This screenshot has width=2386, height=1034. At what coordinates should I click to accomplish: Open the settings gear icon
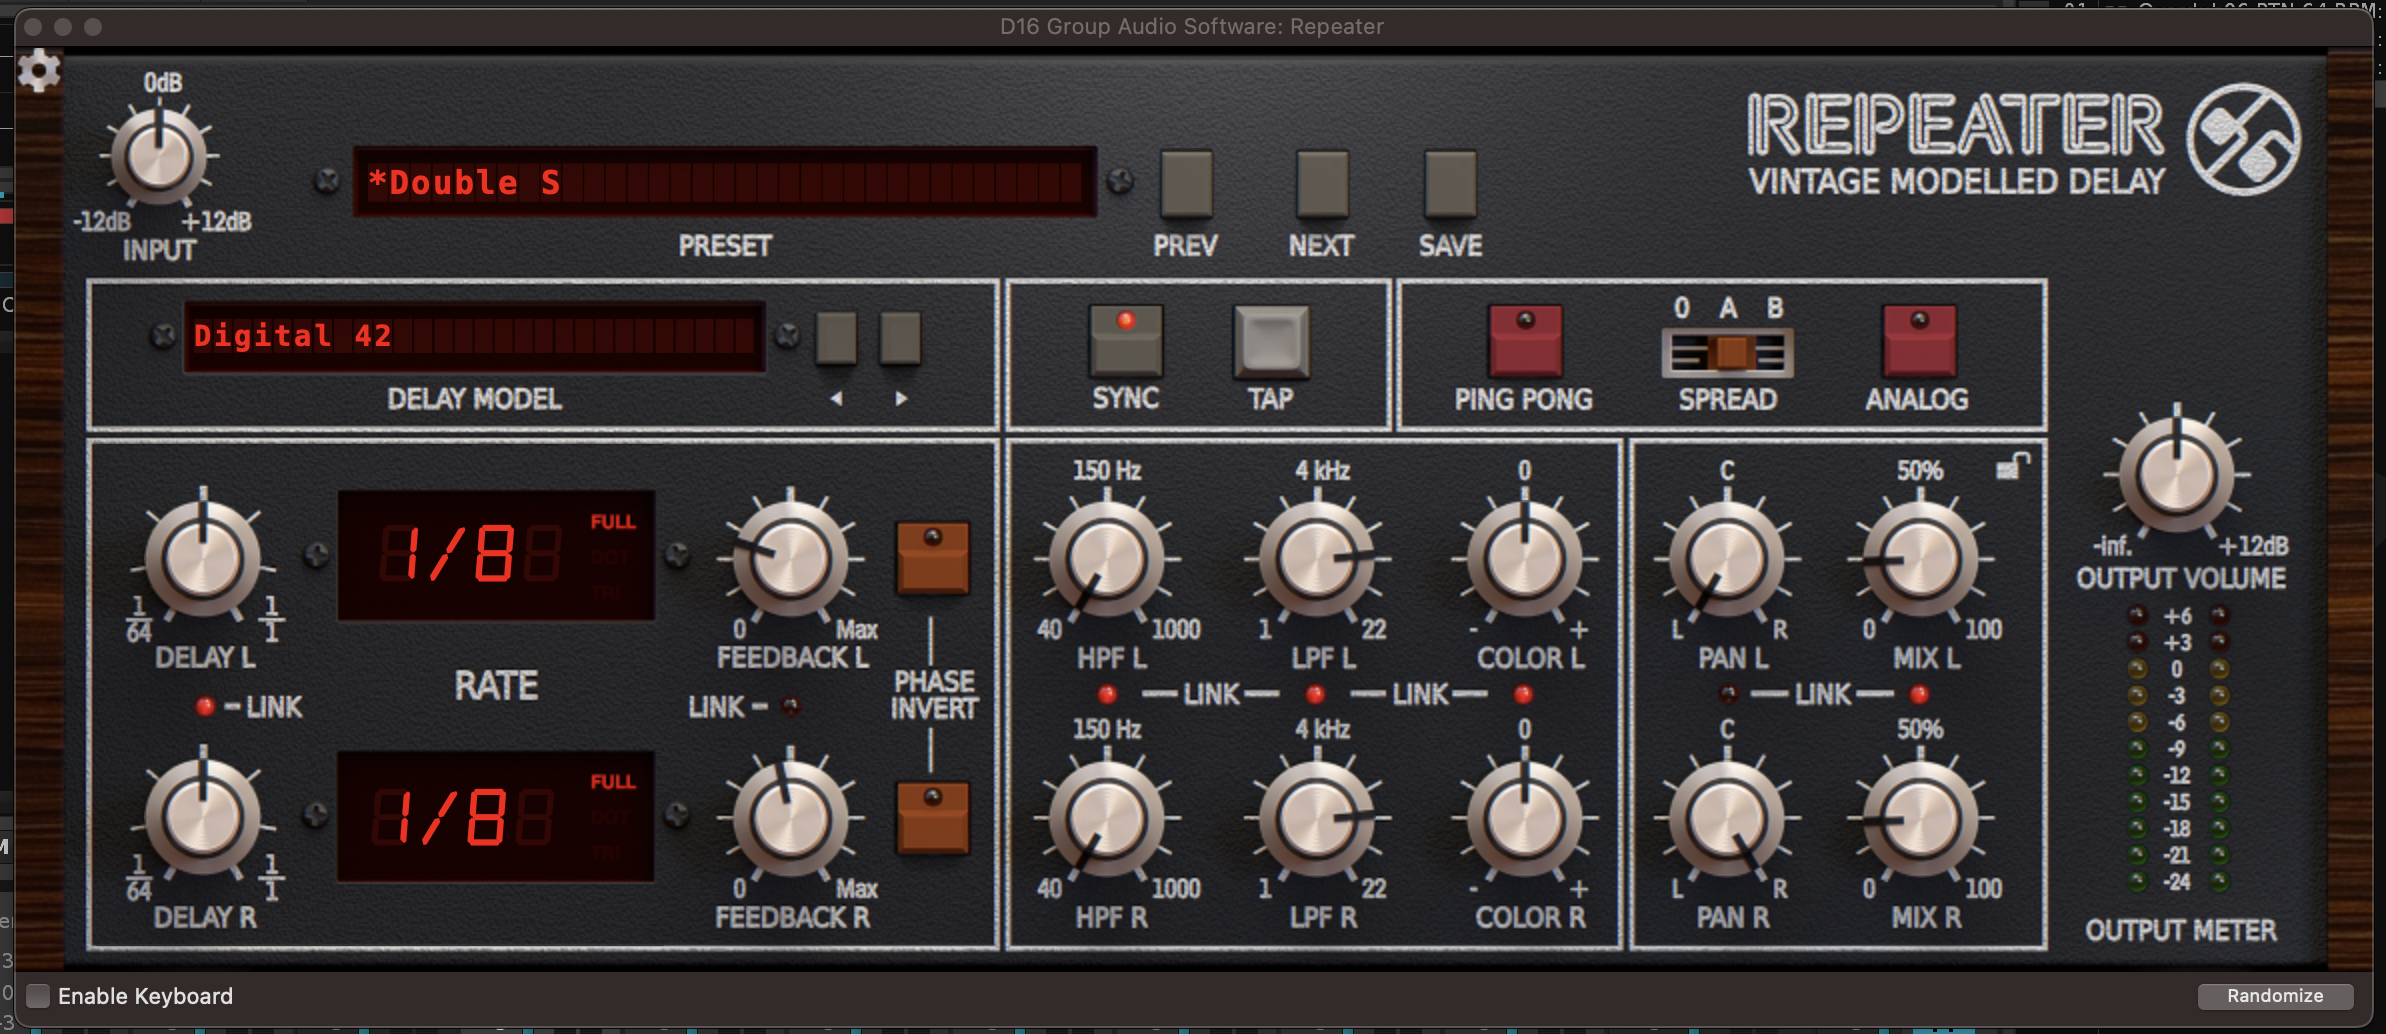point(39,71)
